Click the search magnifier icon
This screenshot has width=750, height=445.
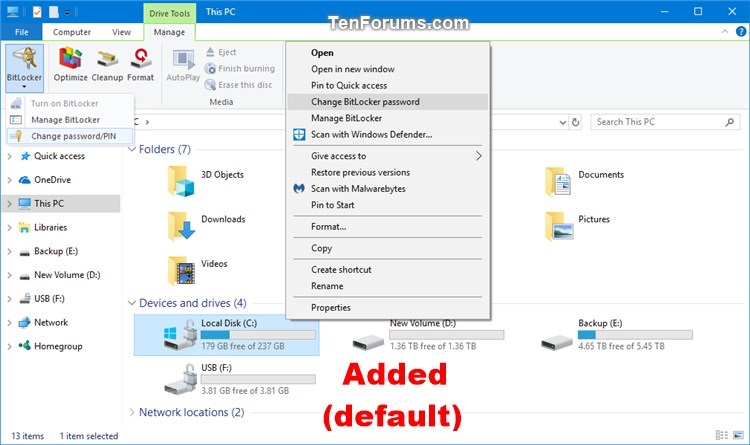[729, 122]
